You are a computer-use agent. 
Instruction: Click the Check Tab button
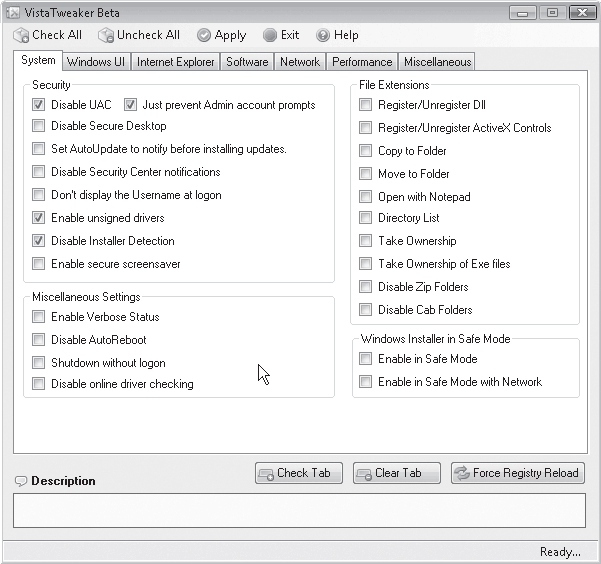[299, 473]
